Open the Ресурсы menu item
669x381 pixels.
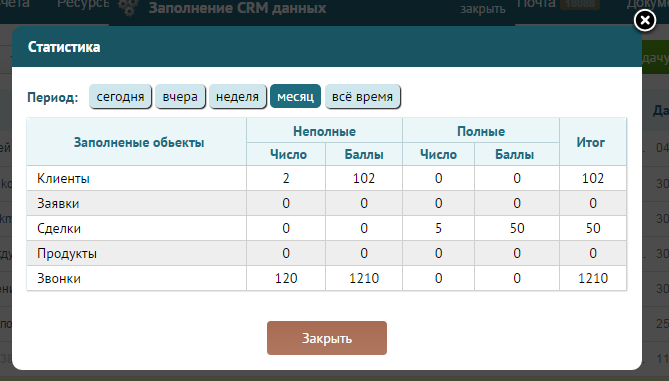[x=83, y=4]
